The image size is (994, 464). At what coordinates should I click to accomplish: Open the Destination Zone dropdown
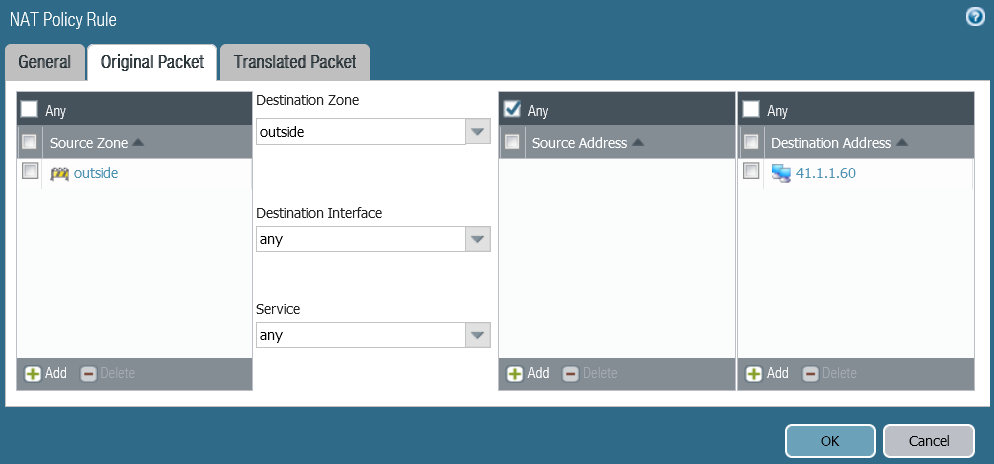[478, 132]
